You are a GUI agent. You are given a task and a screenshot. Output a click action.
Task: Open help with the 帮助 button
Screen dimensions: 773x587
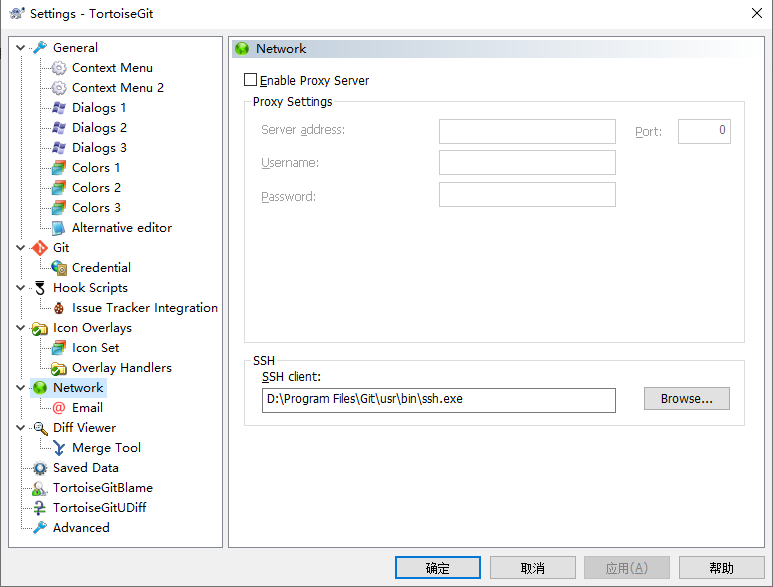click(722, 568)
